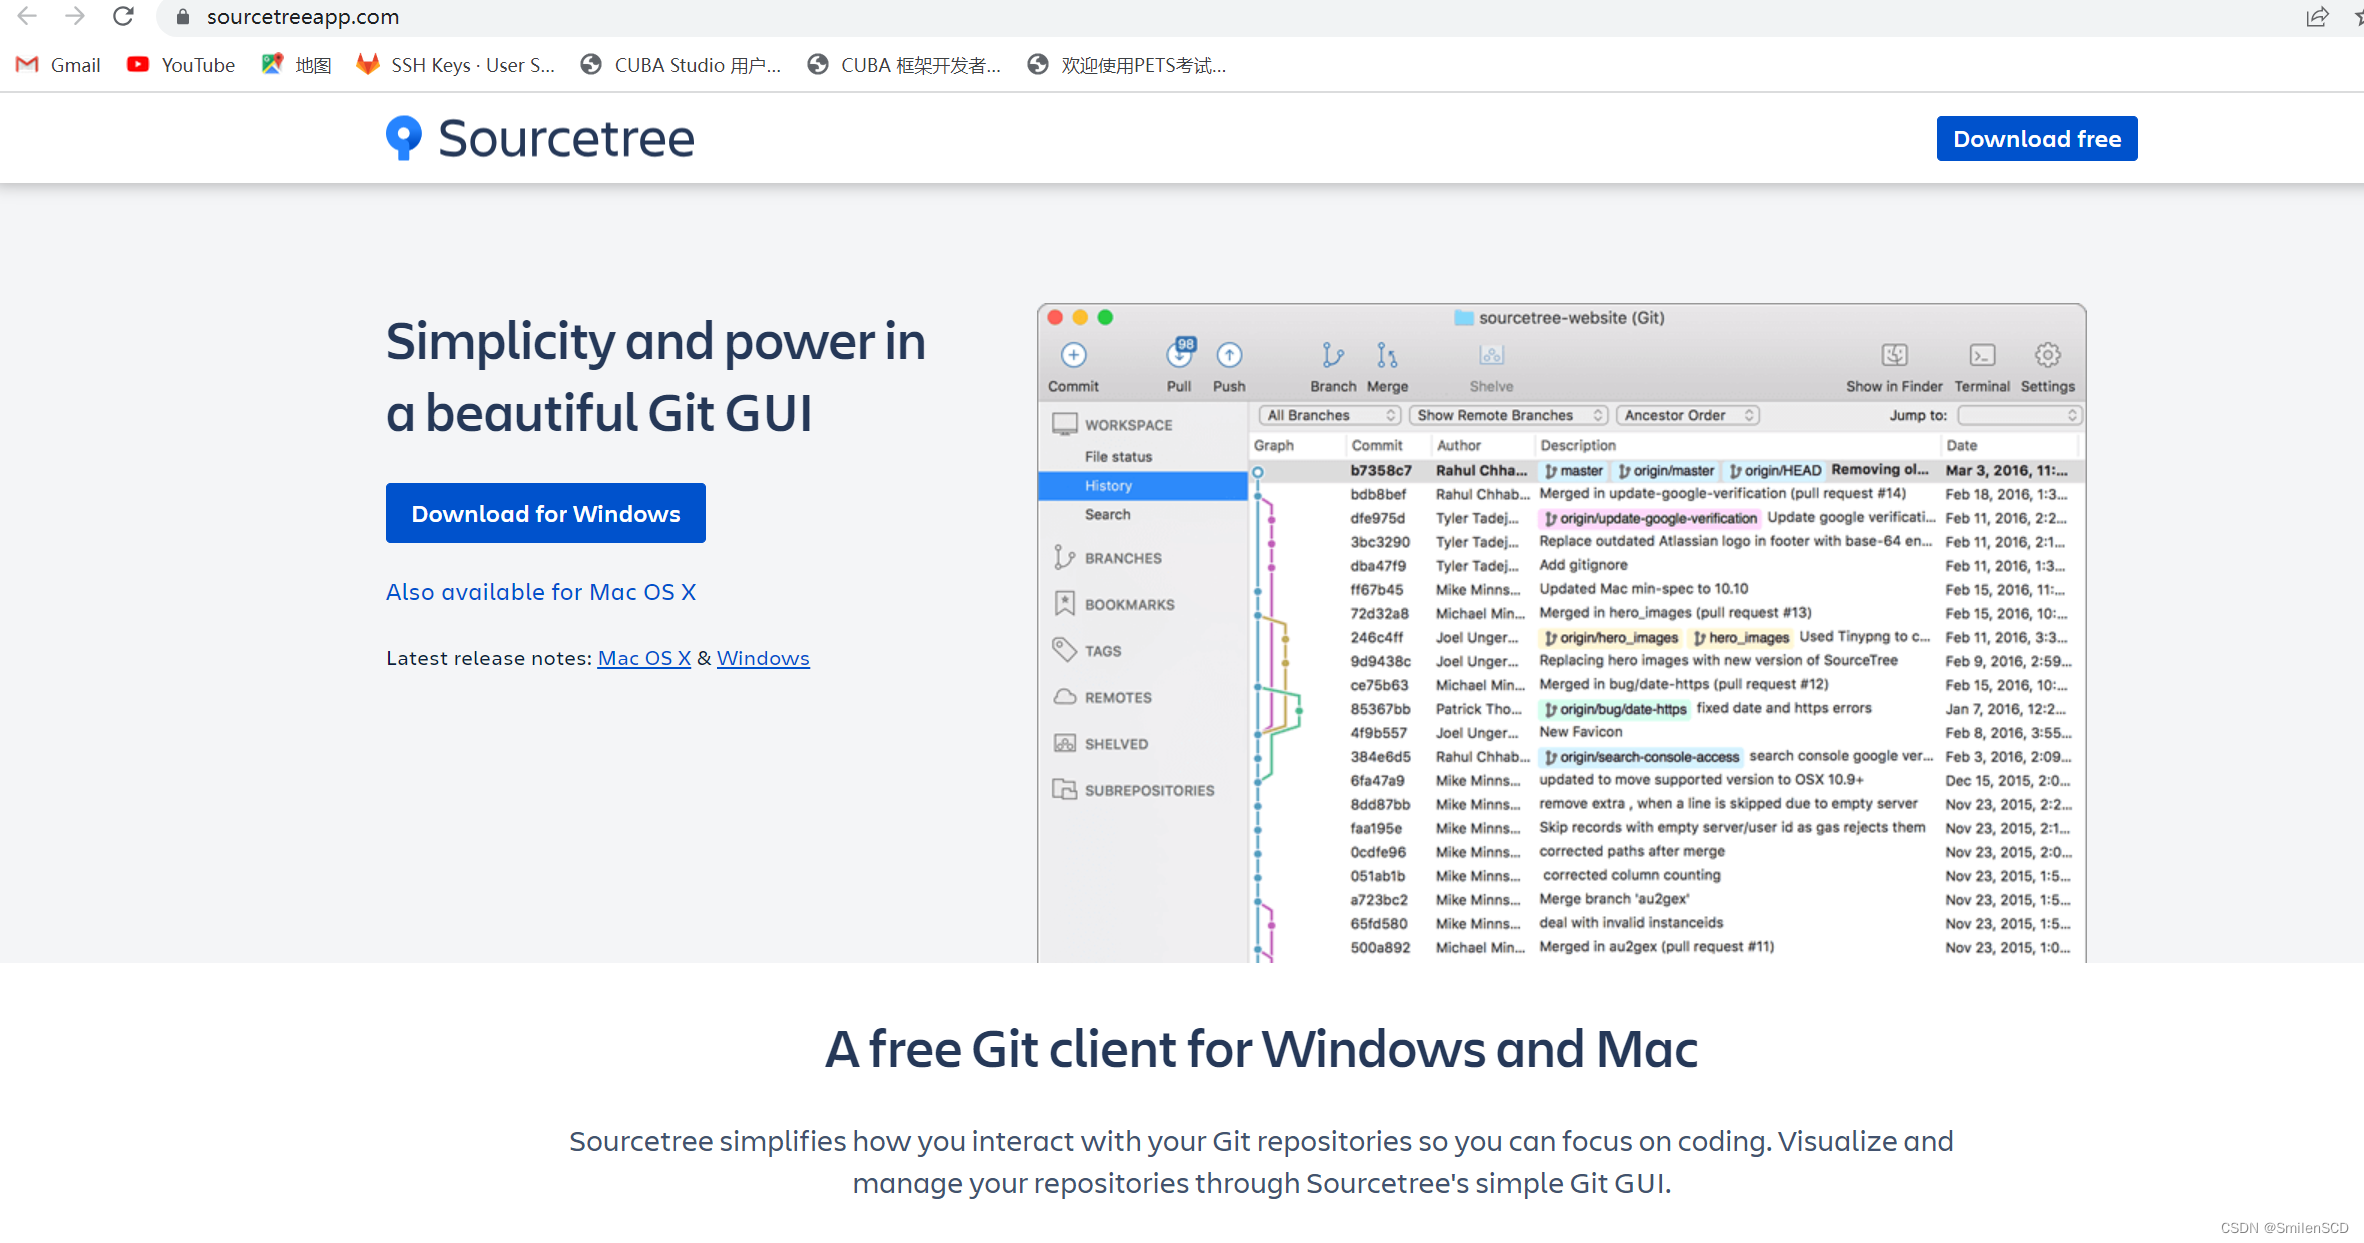
Task: Click the Commit toolbar icon
Action: tap(1073, 355)
